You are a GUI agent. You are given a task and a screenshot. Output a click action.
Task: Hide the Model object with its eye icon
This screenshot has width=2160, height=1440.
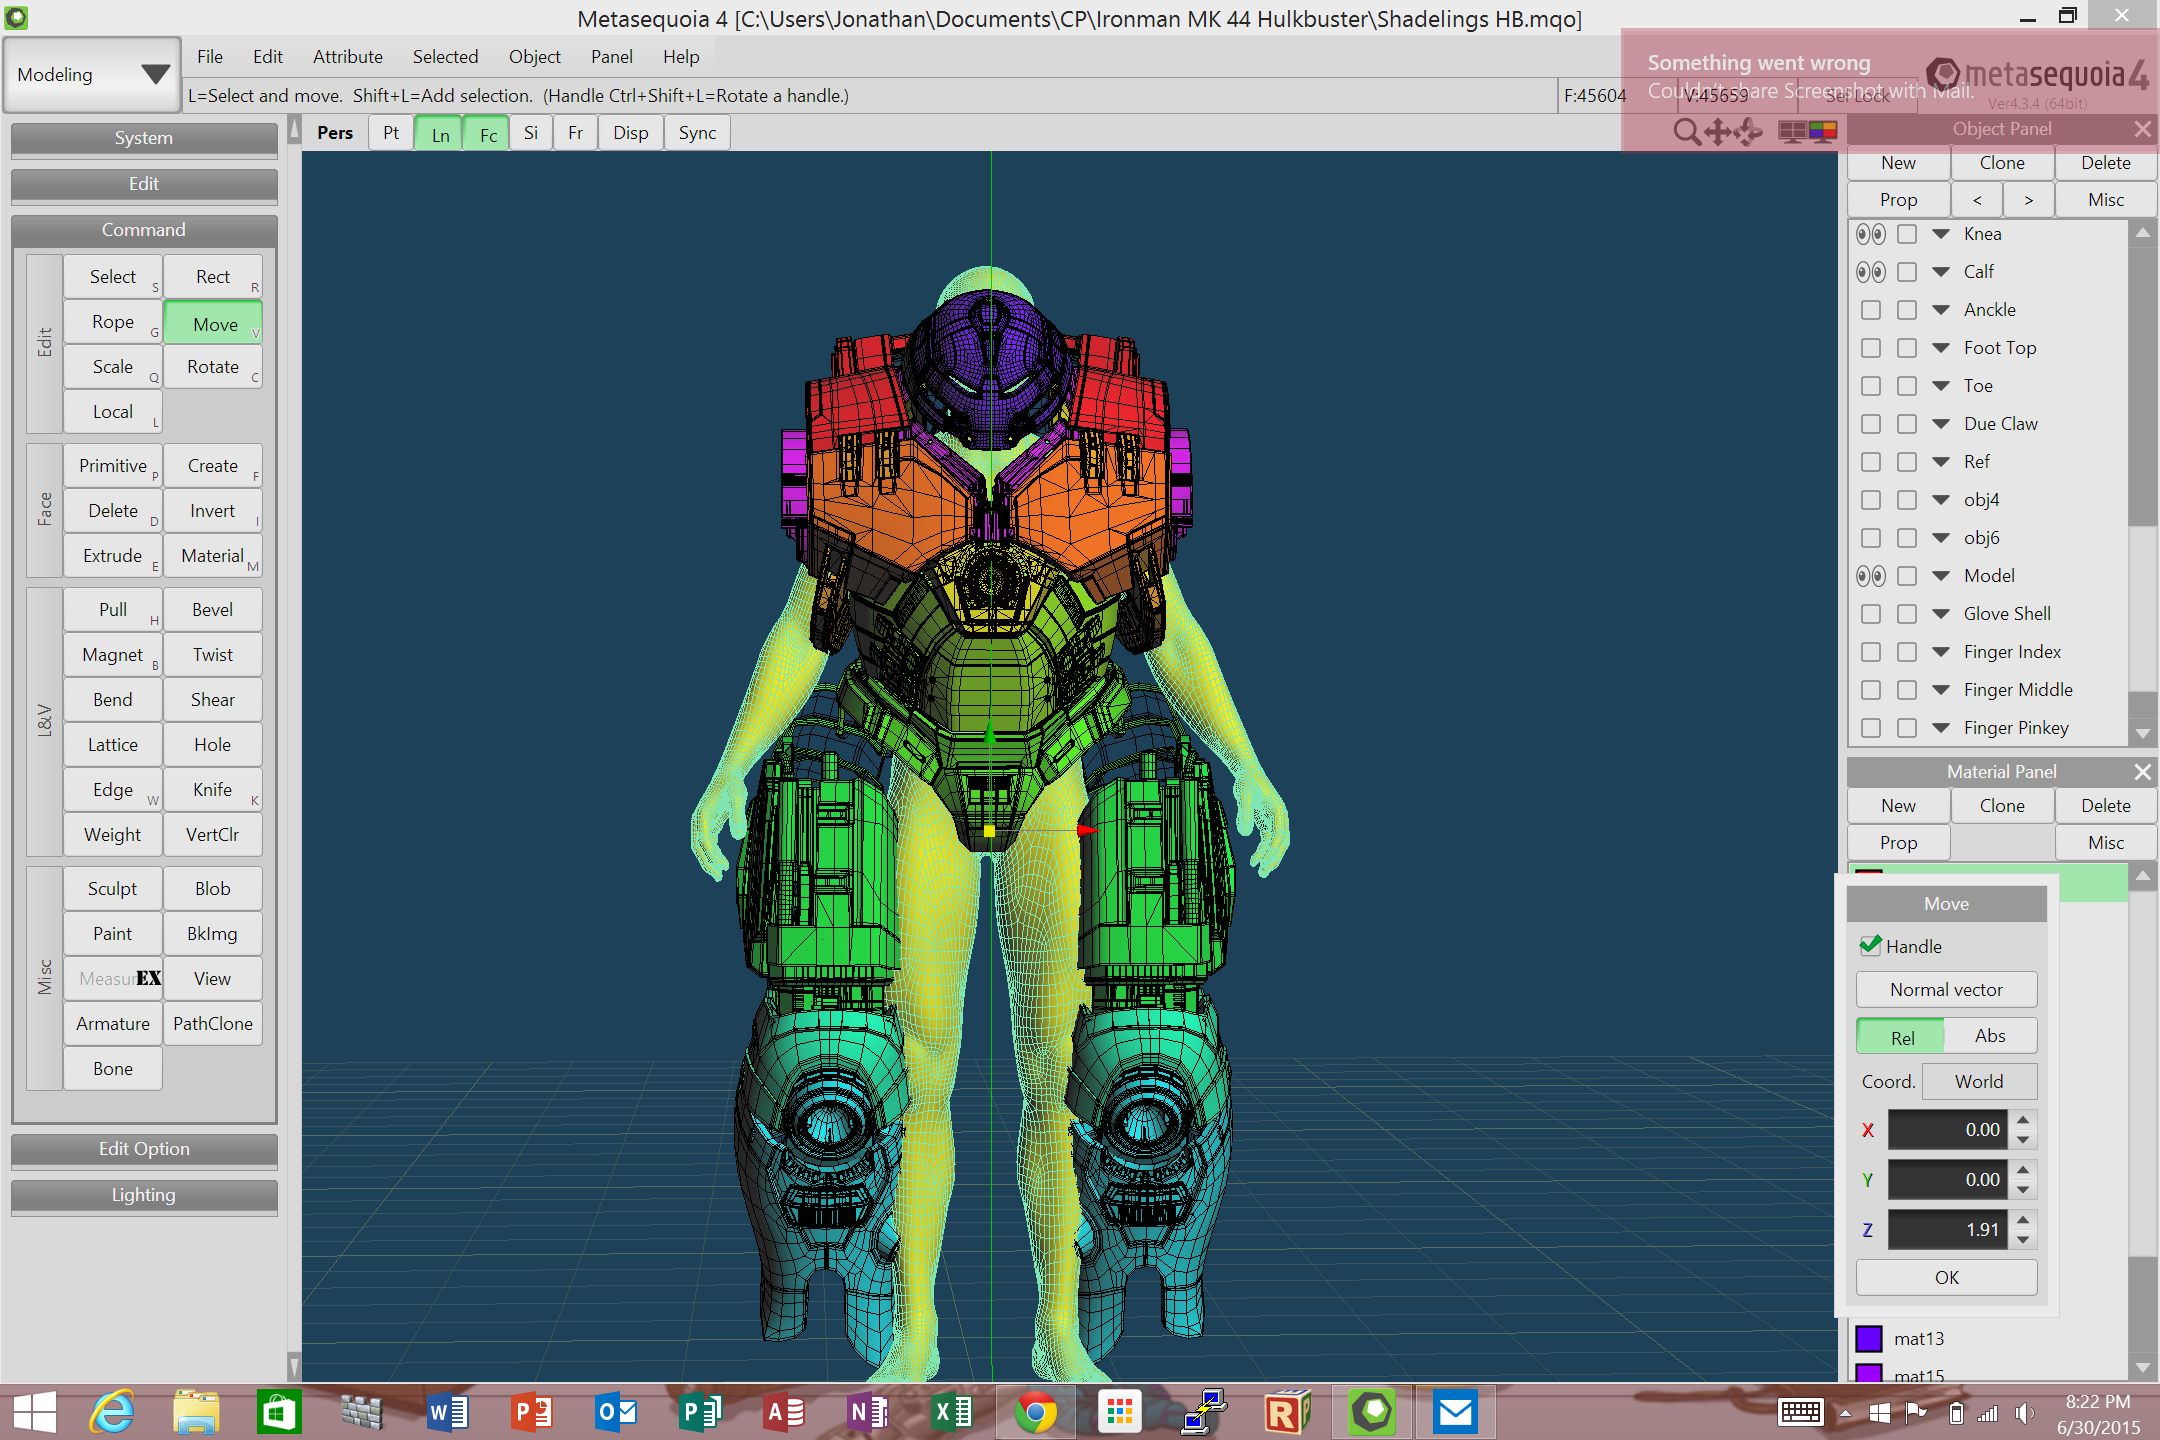1871,576
